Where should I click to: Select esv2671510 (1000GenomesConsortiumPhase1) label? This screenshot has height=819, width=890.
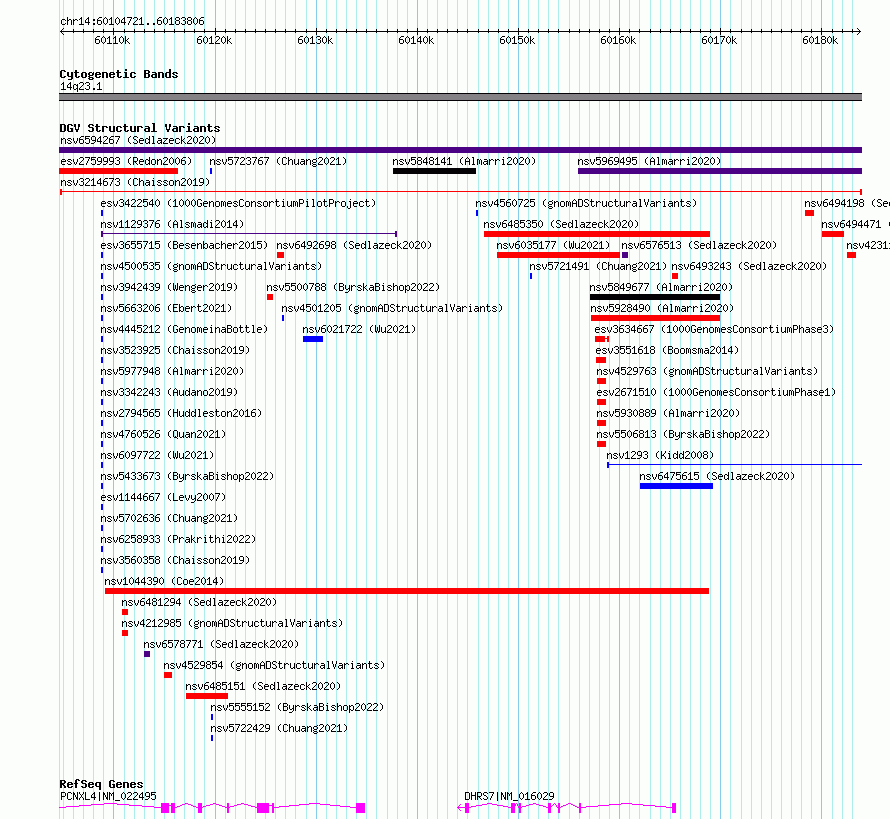(716, 392)
